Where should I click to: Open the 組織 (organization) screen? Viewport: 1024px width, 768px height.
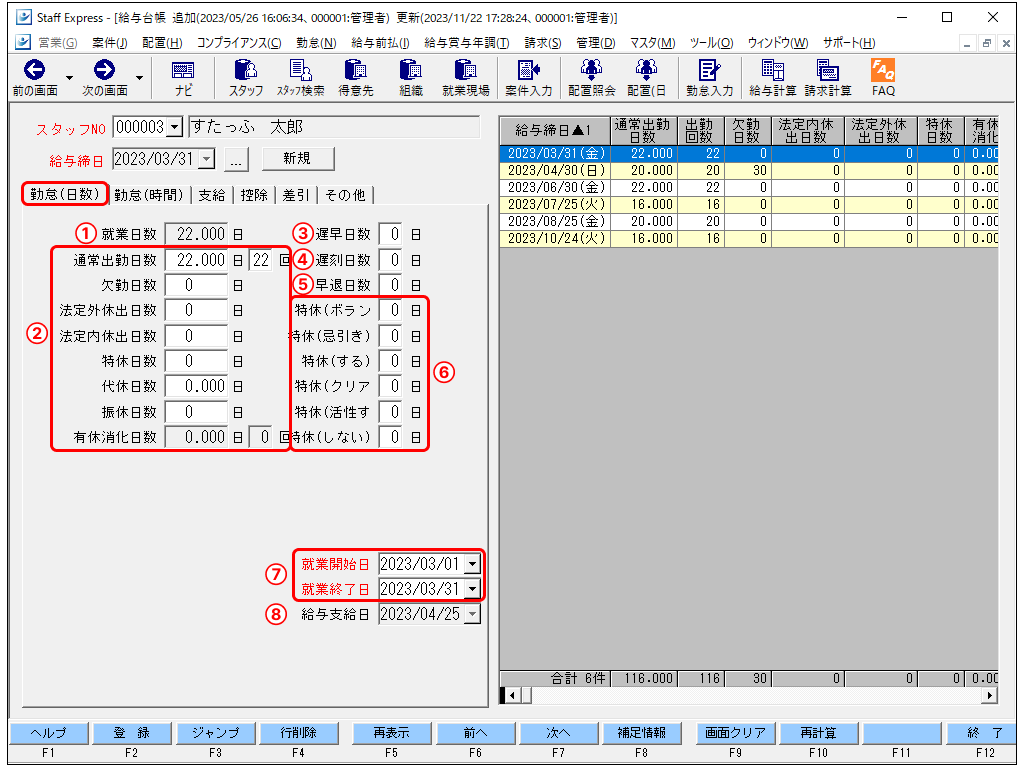coord(410,78)
